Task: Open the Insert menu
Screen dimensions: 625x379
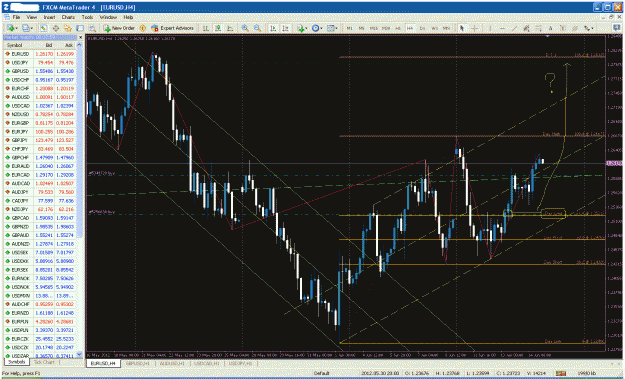Action: coord(49,18)
